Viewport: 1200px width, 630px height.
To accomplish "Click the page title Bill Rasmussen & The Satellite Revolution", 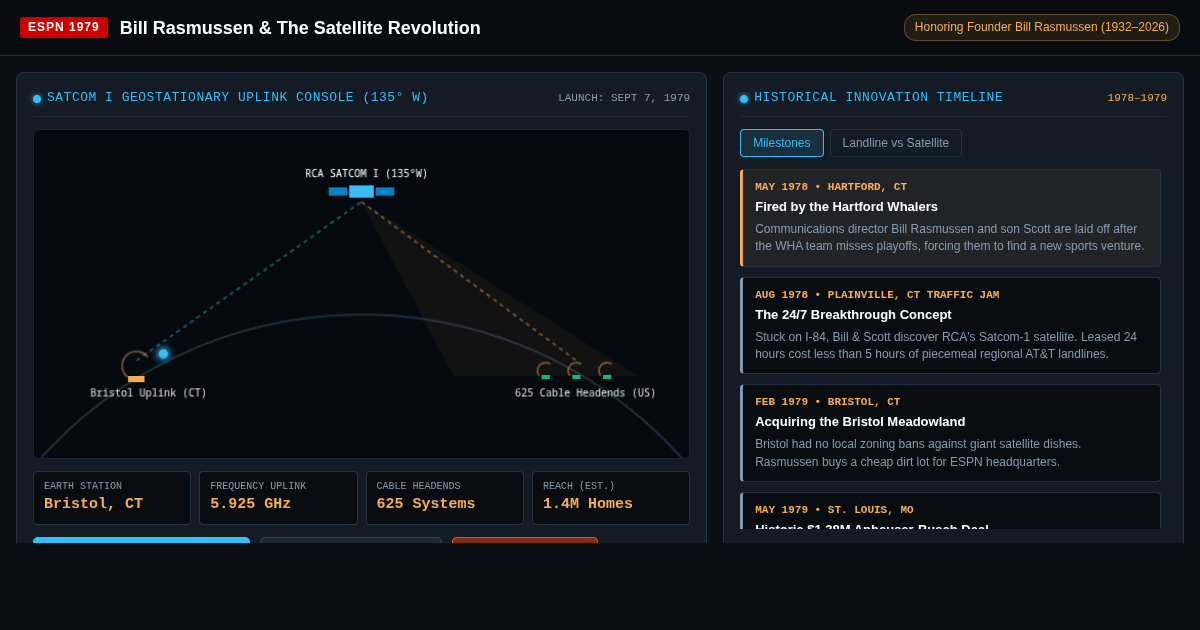I will click(x=300, y=28).
